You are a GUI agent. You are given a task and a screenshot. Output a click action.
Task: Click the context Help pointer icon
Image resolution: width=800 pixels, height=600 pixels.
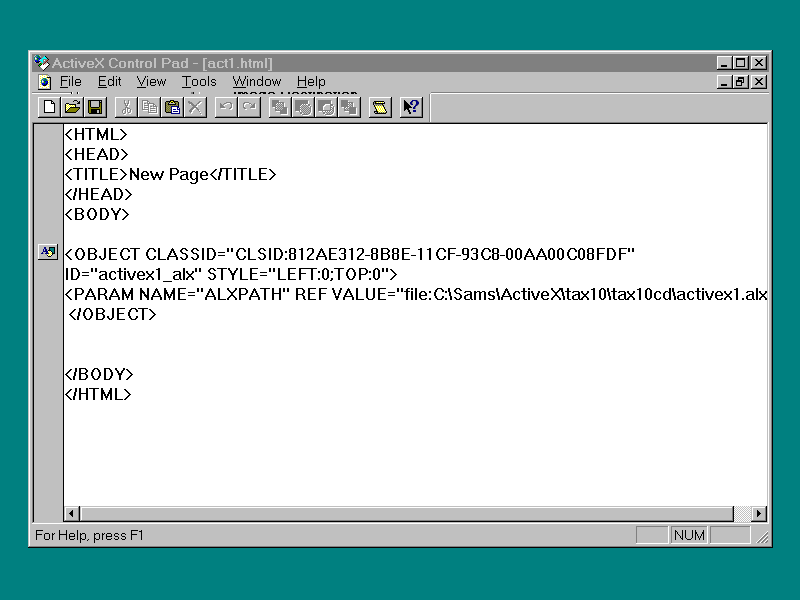click(411, 107)
